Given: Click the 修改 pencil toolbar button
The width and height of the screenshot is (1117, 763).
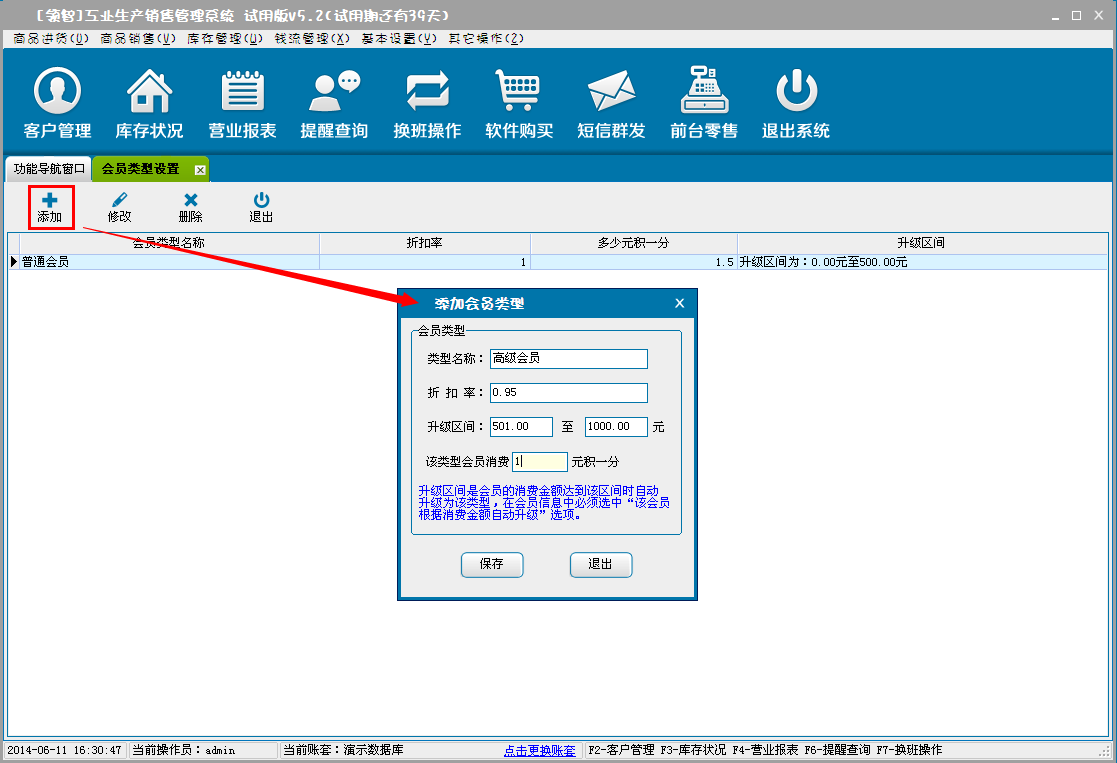Looking at the screenshot, I should (120, 208).
